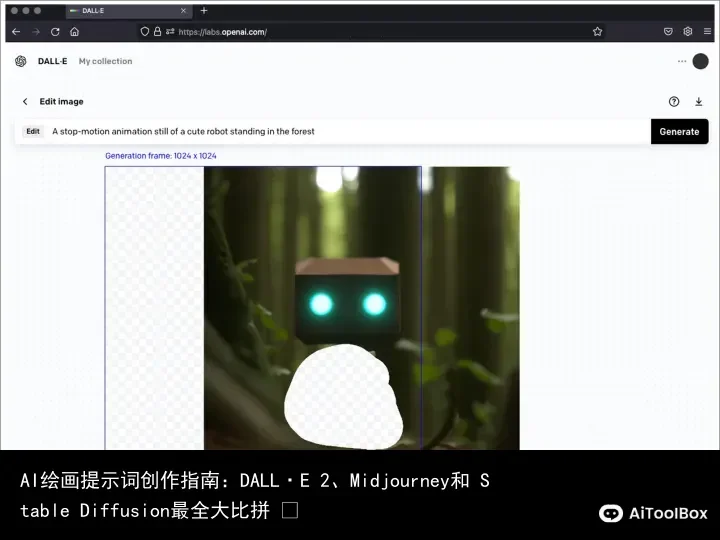This screenshot has height=540, width=720.
Task: Click the Edit label badge
Action: [33, 131]
